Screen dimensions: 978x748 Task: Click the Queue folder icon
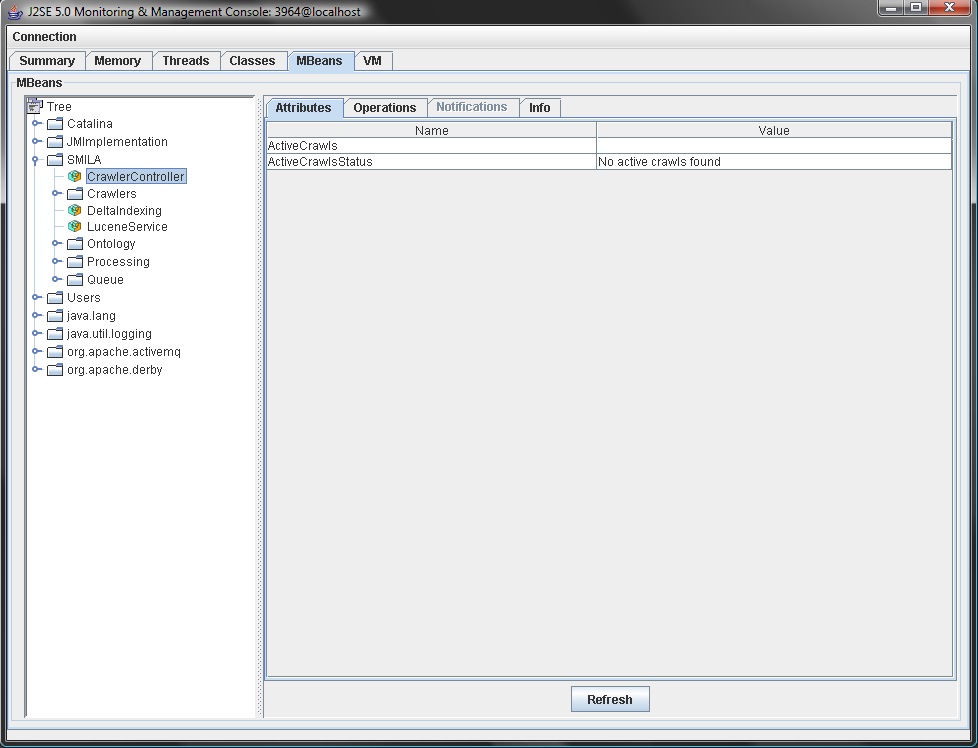75,279
